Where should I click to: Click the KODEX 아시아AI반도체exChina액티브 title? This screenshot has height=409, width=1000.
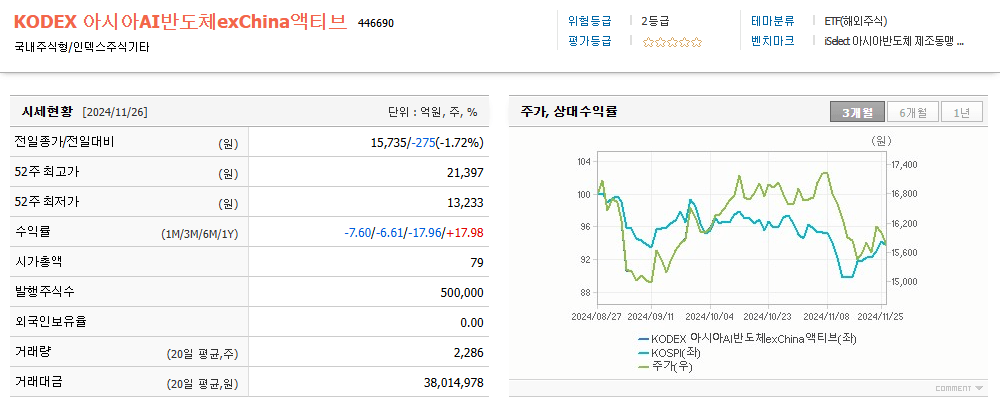click(x=180, y=22)
